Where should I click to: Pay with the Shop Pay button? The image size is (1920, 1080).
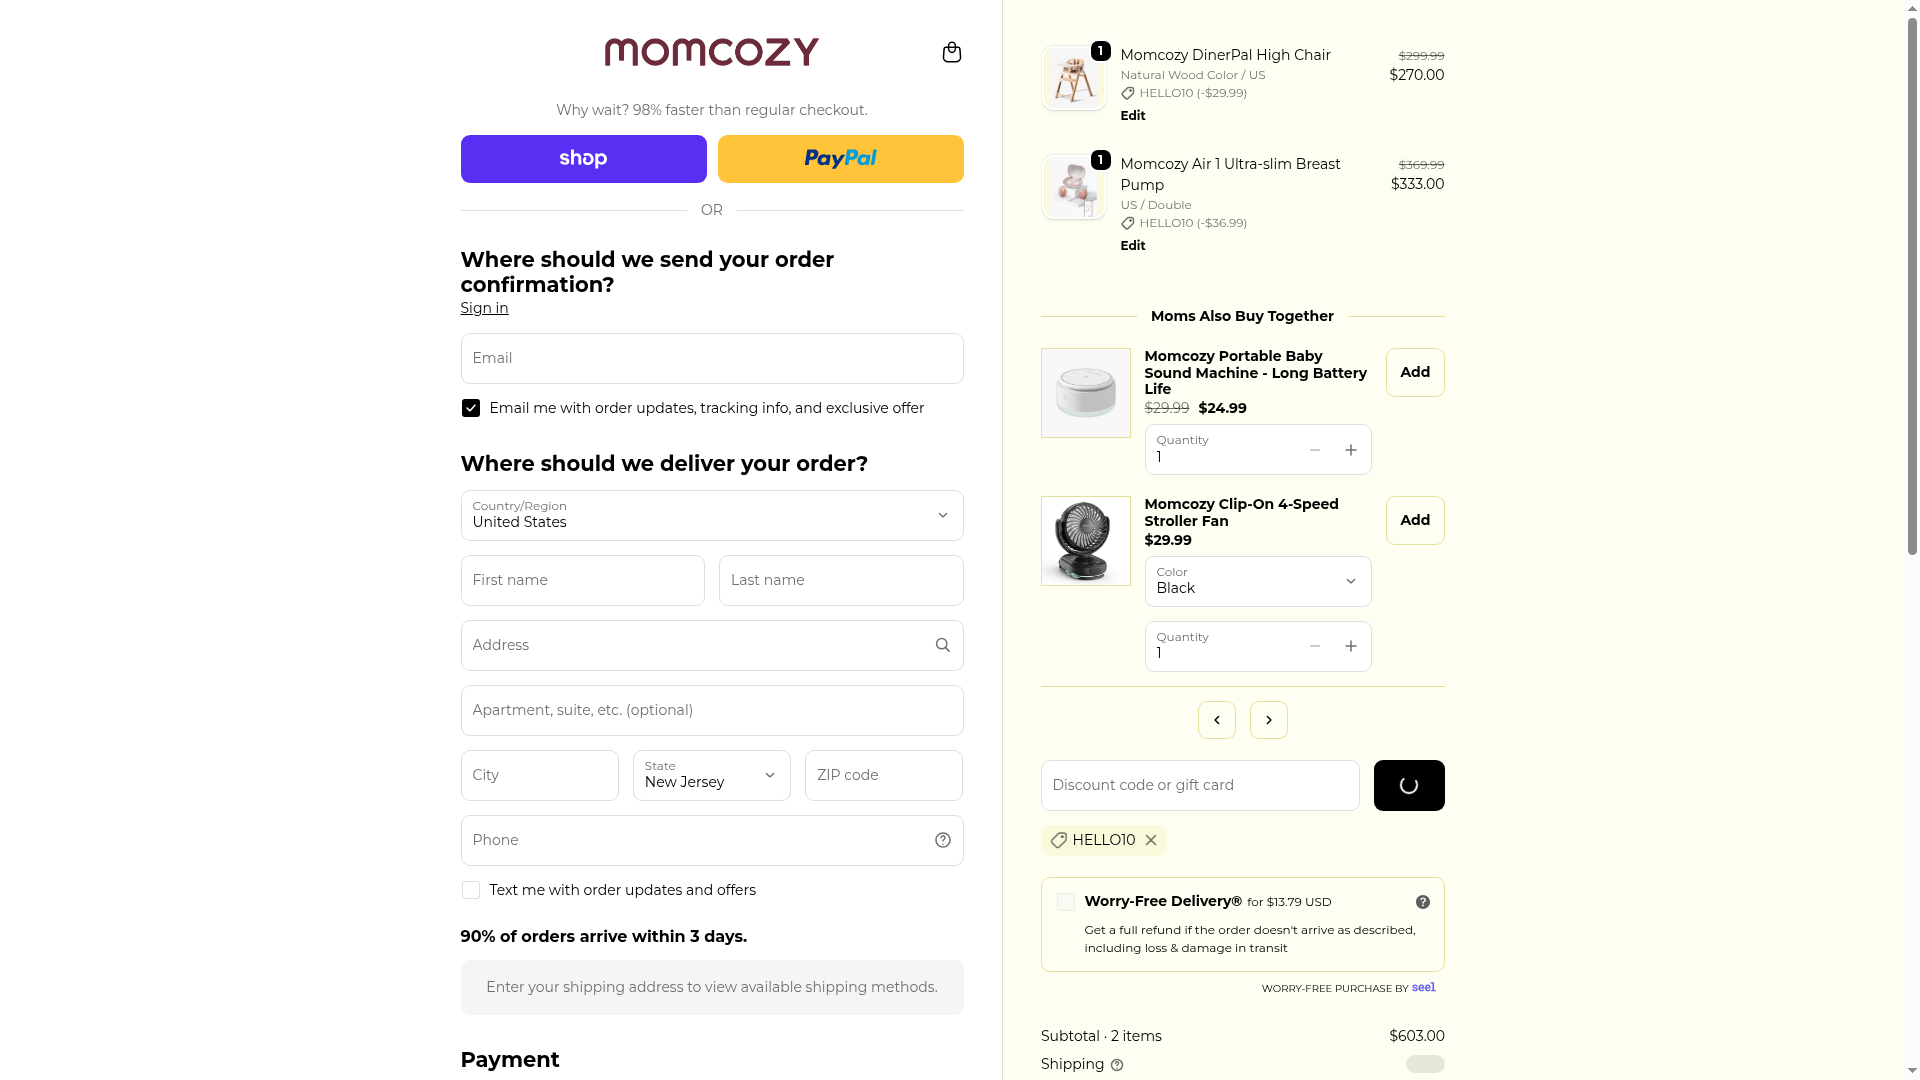click(583, 159)
